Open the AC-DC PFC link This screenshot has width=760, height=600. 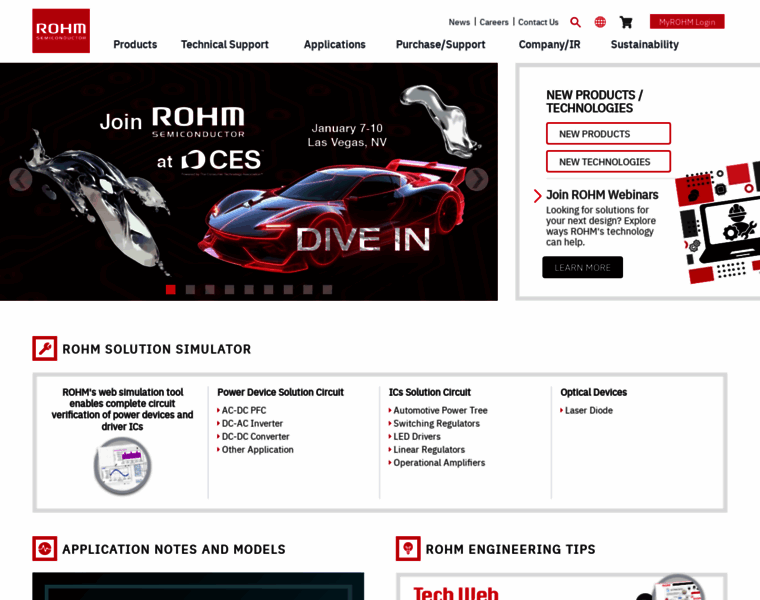pyautogui.click(x=244, y=411)
